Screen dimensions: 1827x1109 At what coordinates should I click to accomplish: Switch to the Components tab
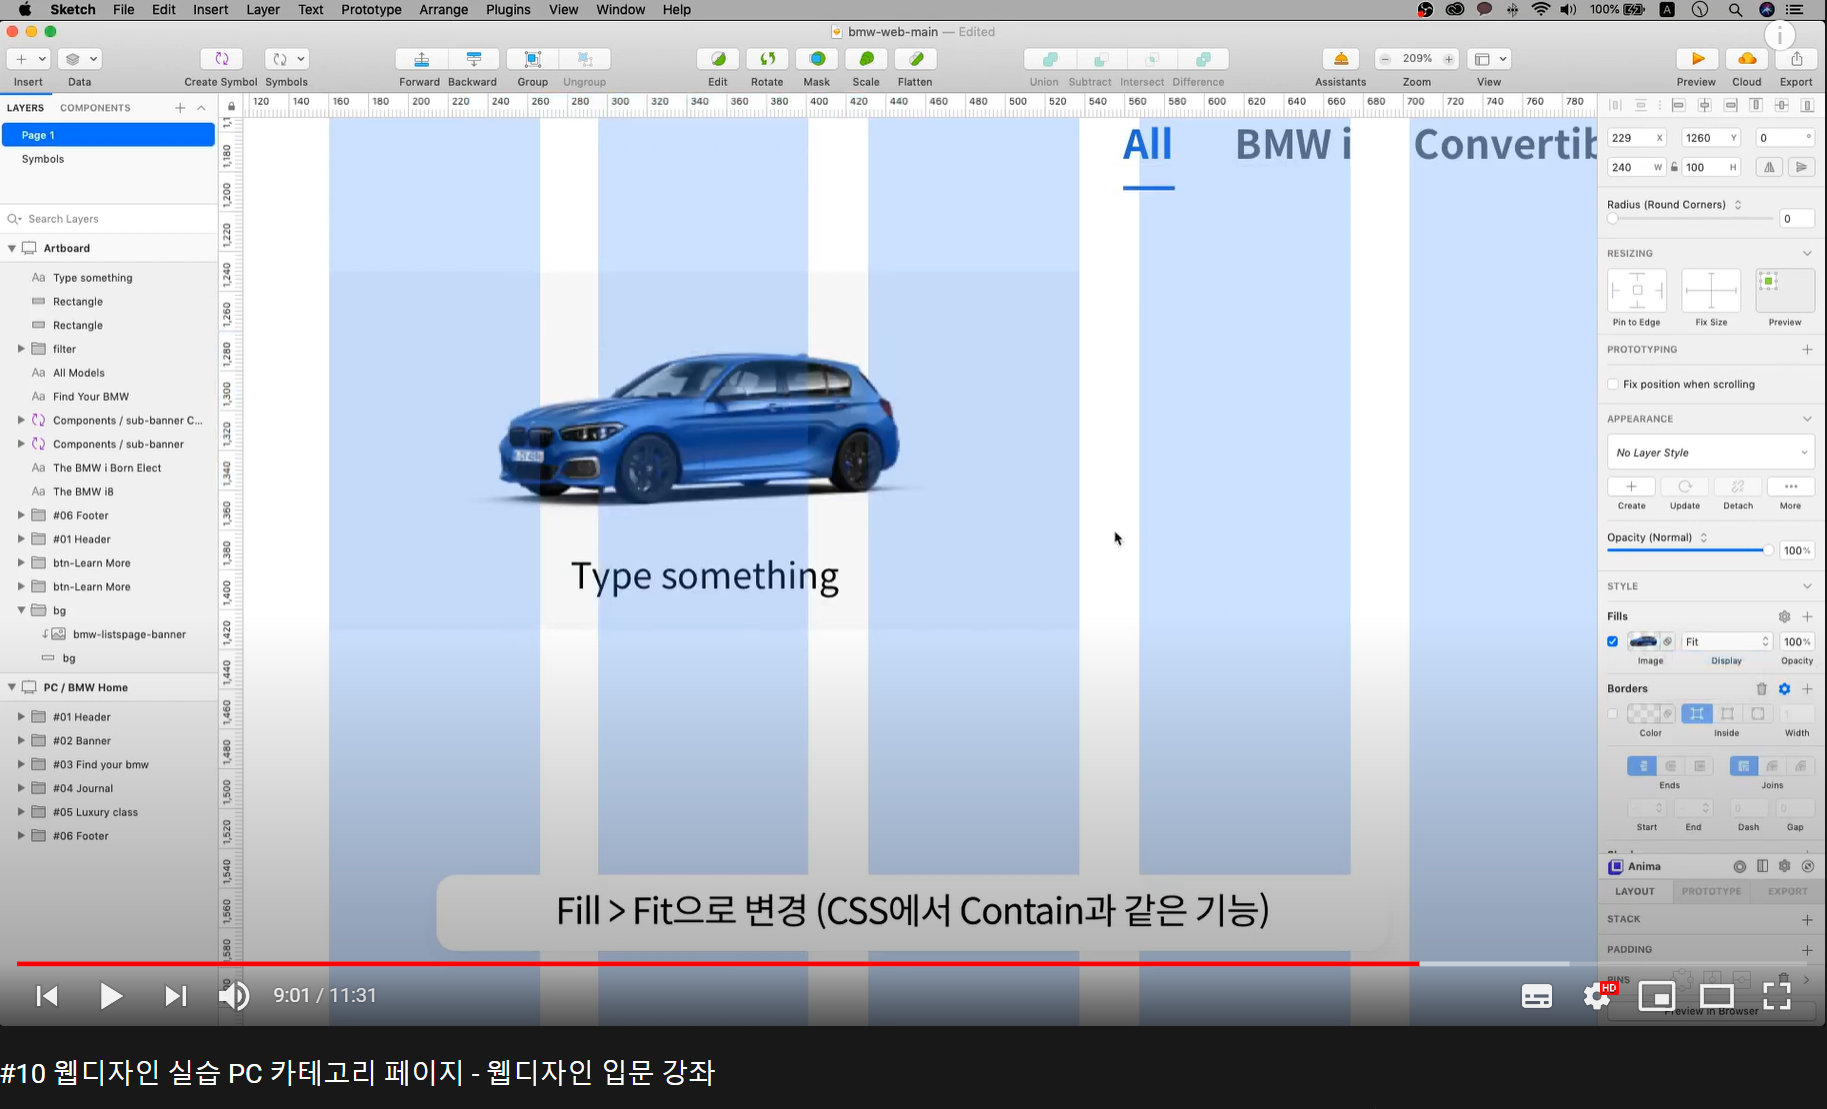tap(95, 108)
